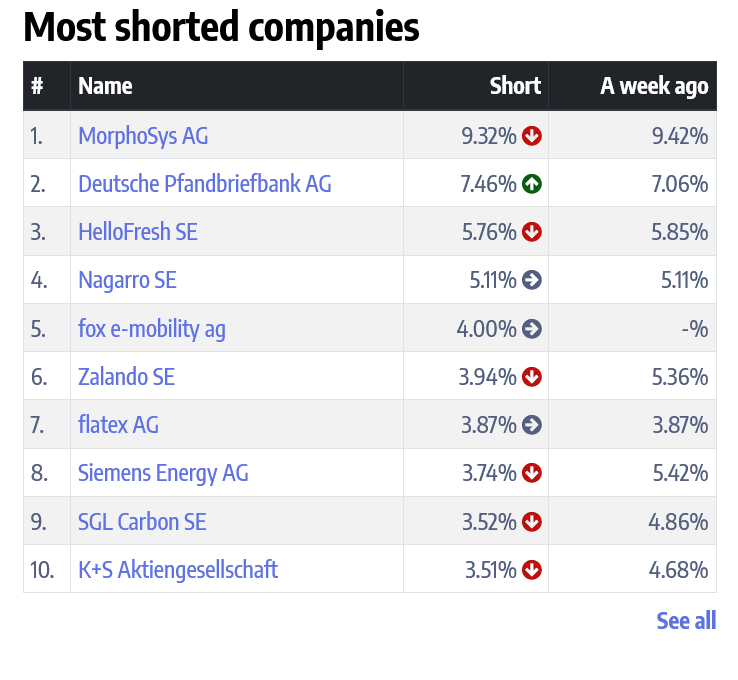Click red down arrow beside SGL Carbon

pos(532,522)
